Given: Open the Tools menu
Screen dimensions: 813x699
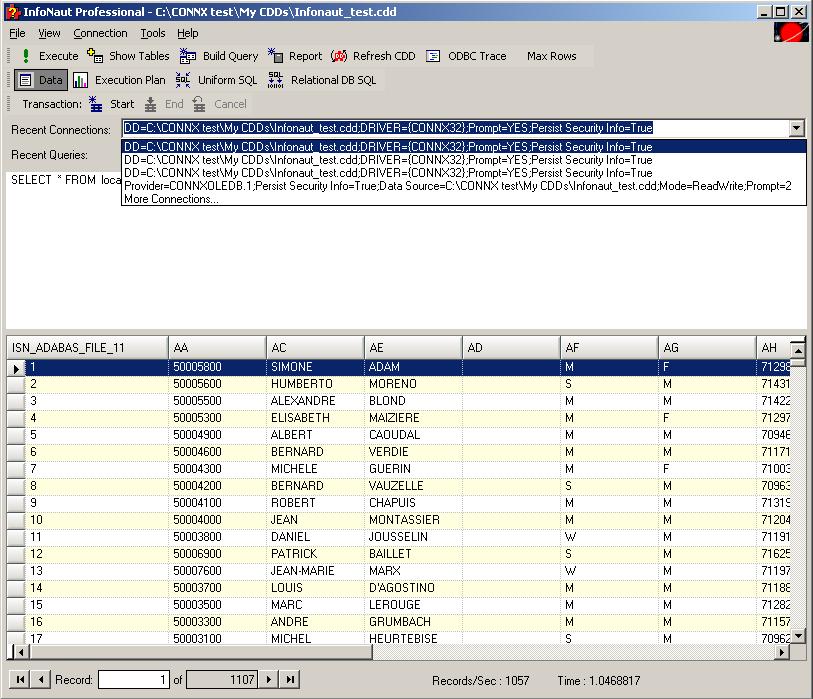Looking at the screenshot, I should point(153,33).
